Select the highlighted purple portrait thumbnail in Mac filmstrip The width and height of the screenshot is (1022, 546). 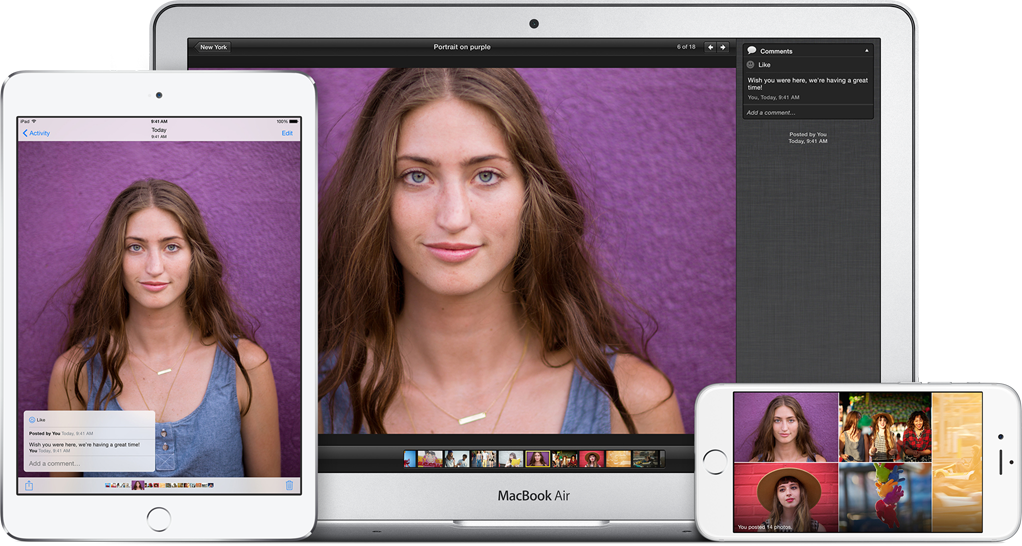pyautogui.click(x=537, y=459)
